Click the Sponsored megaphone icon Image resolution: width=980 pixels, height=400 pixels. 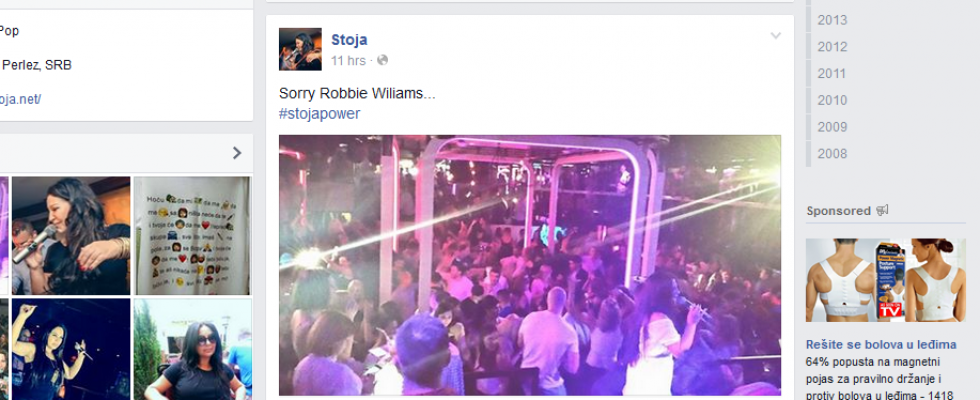(x=883, y=211)
